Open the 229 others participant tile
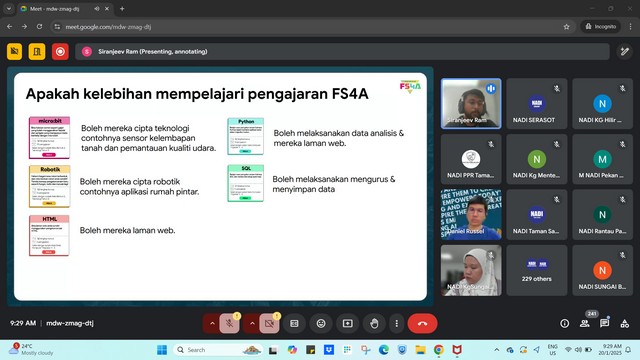640x360 pixels. click(x=537, y=270)
